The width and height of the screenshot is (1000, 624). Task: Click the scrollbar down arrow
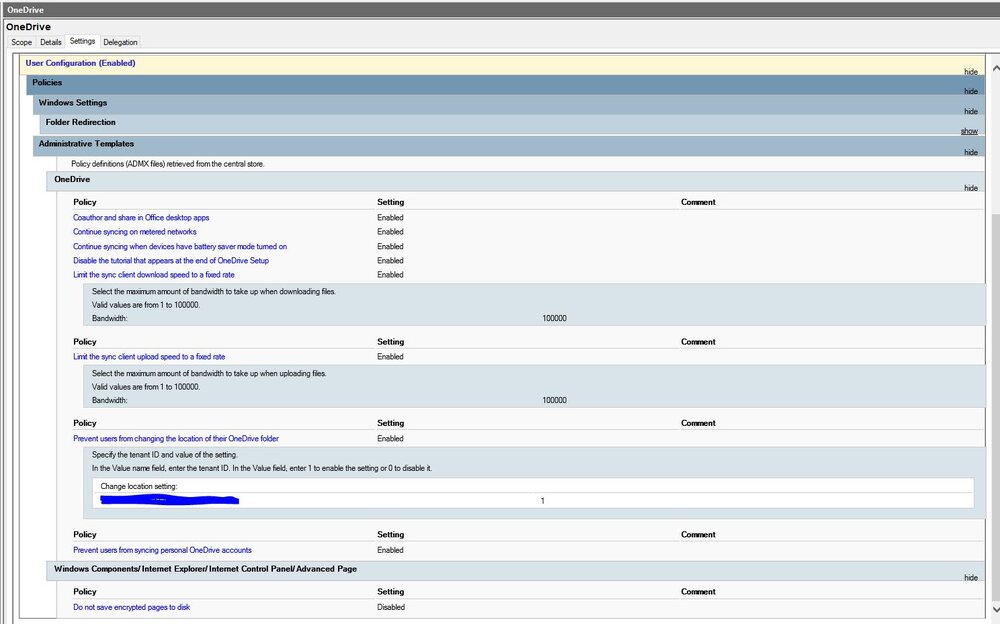(995, 611)
